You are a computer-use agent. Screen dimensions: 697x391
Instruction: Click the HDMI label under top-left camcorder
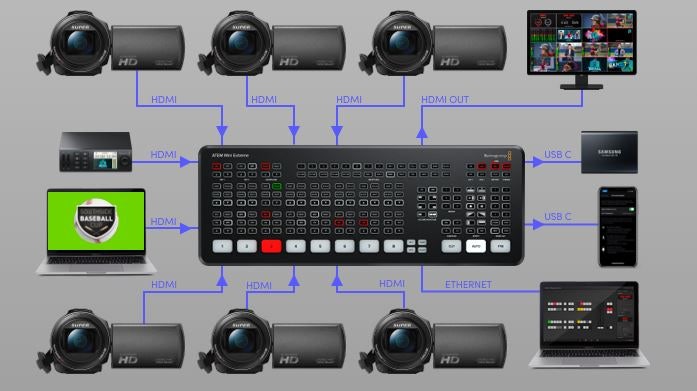click(164, 100)
